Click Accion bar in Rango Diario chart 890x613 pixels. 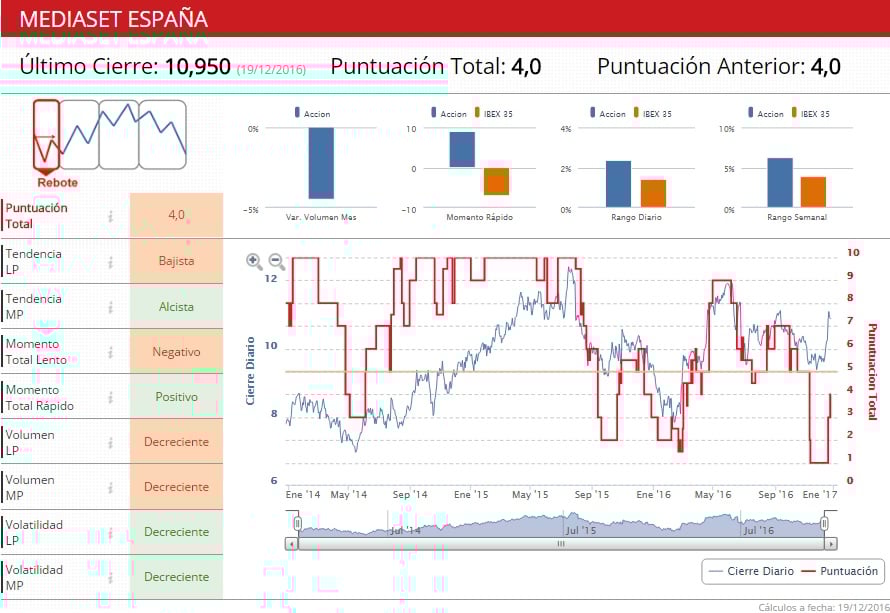pyautogui.click(x=618, y=184)
